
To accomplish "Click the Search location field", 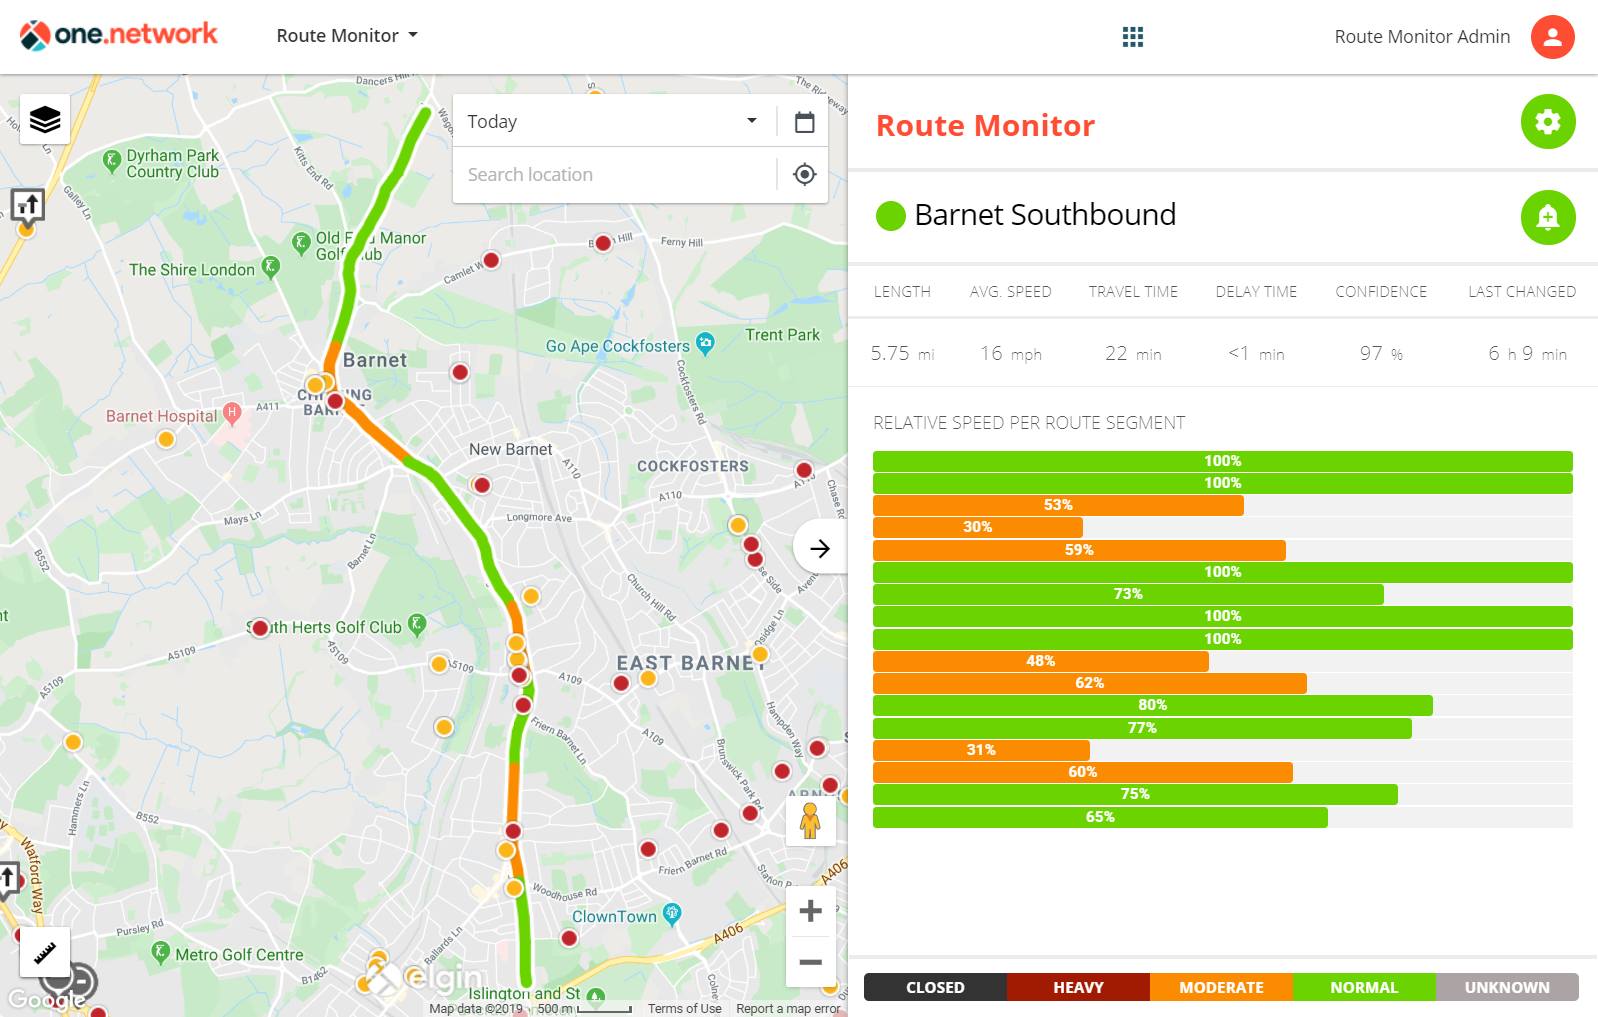I will [x=612, y=175].
